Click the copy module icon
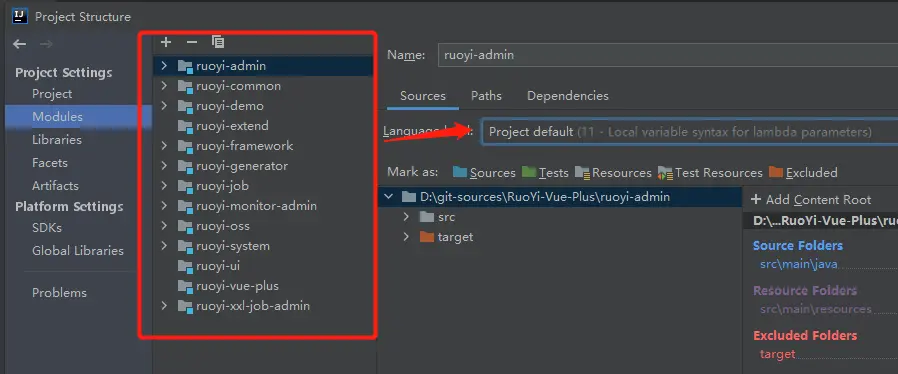This screenshot has width=898, height=374. 218,42
